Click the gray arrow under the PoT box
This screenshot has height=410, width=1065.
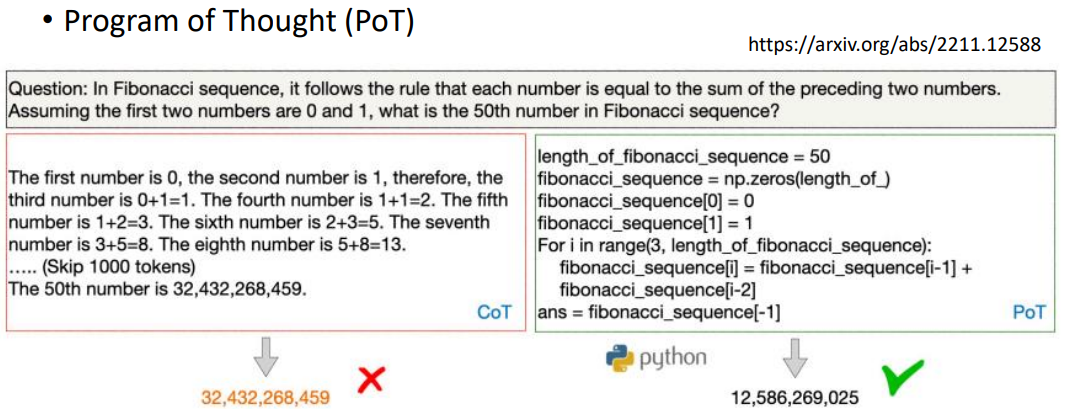tap(794, 356)
